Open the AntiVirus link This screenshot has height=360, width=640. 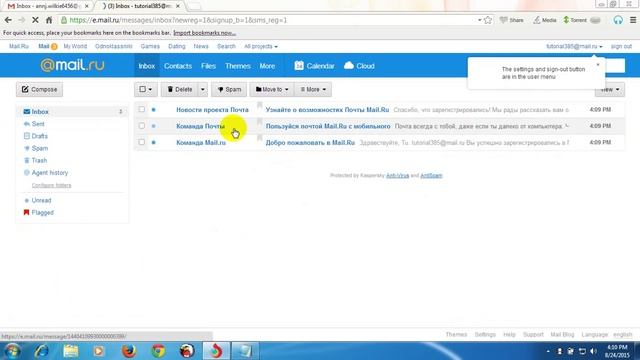pos(398,176)
